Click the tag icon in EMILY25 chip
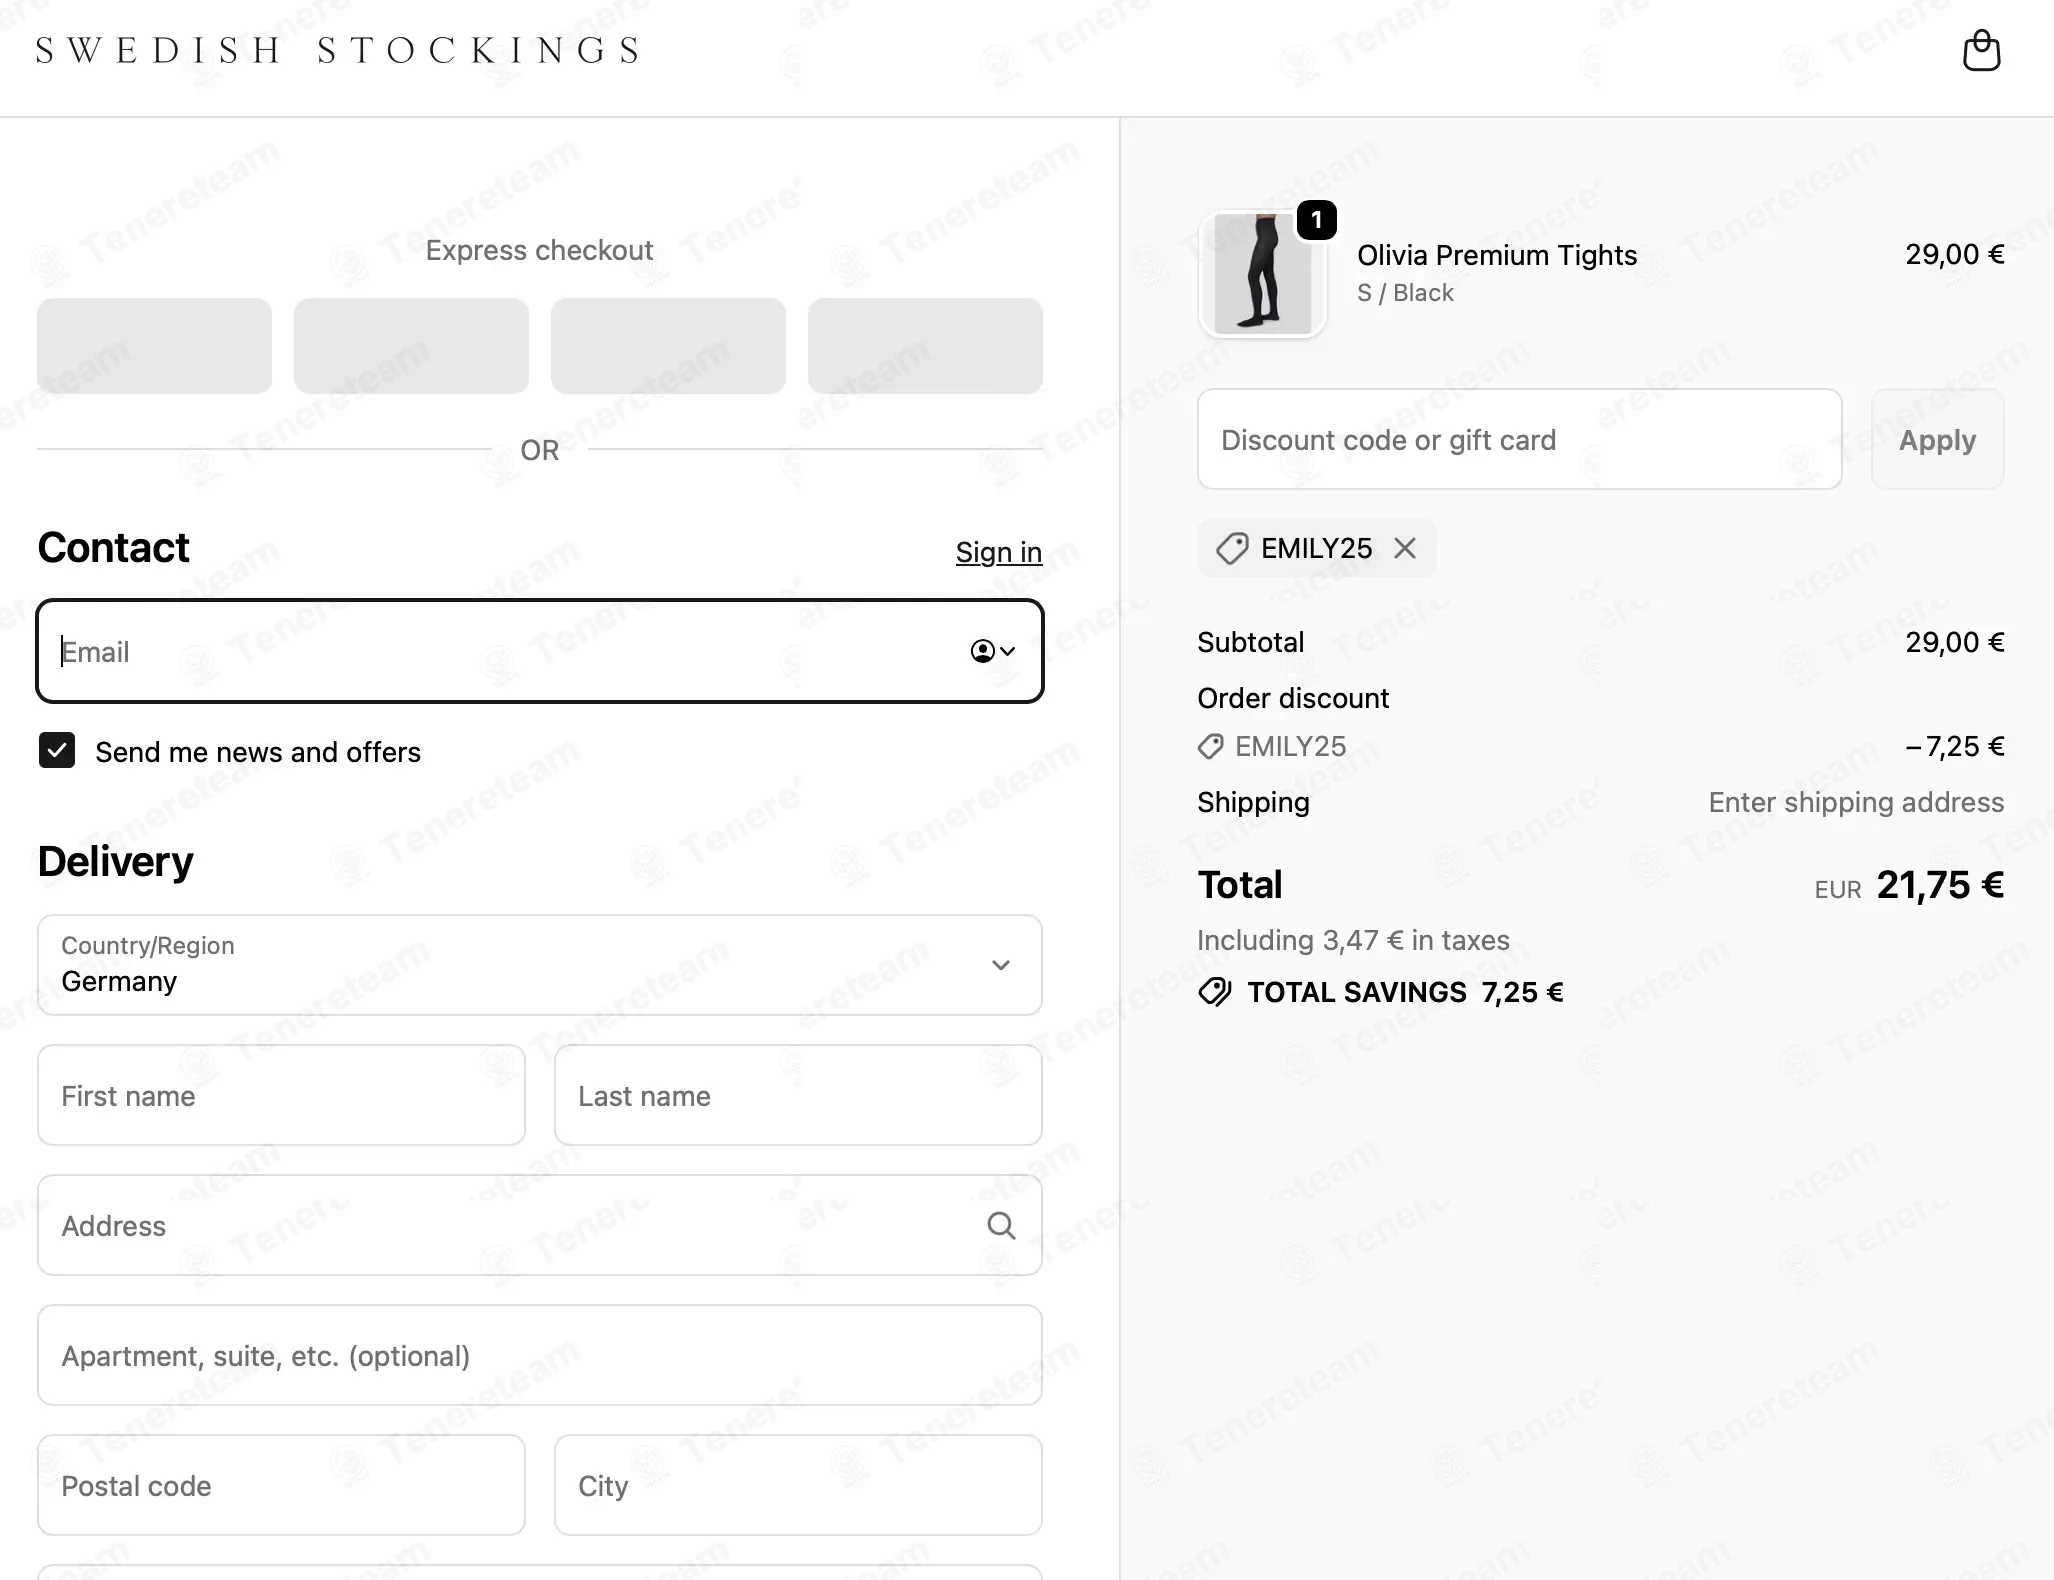This screenshot has width=2054, height=1580. click(x=1232, y=548)
